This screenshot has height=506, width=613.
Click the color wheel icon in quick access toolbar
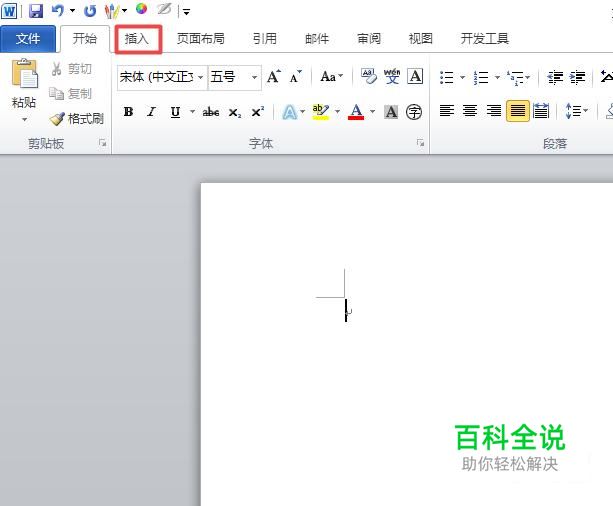pyautogui.click(x=142, y=9)
